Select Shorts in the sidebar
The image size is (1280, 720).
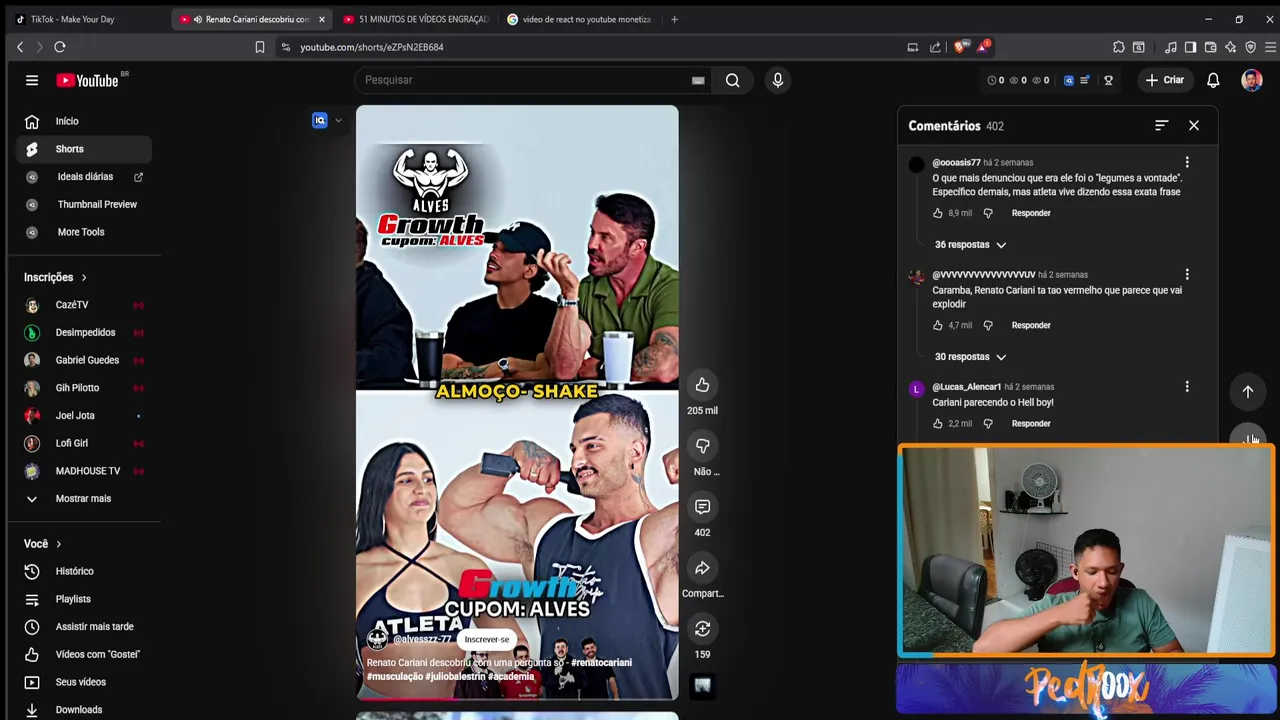(84, 149)
